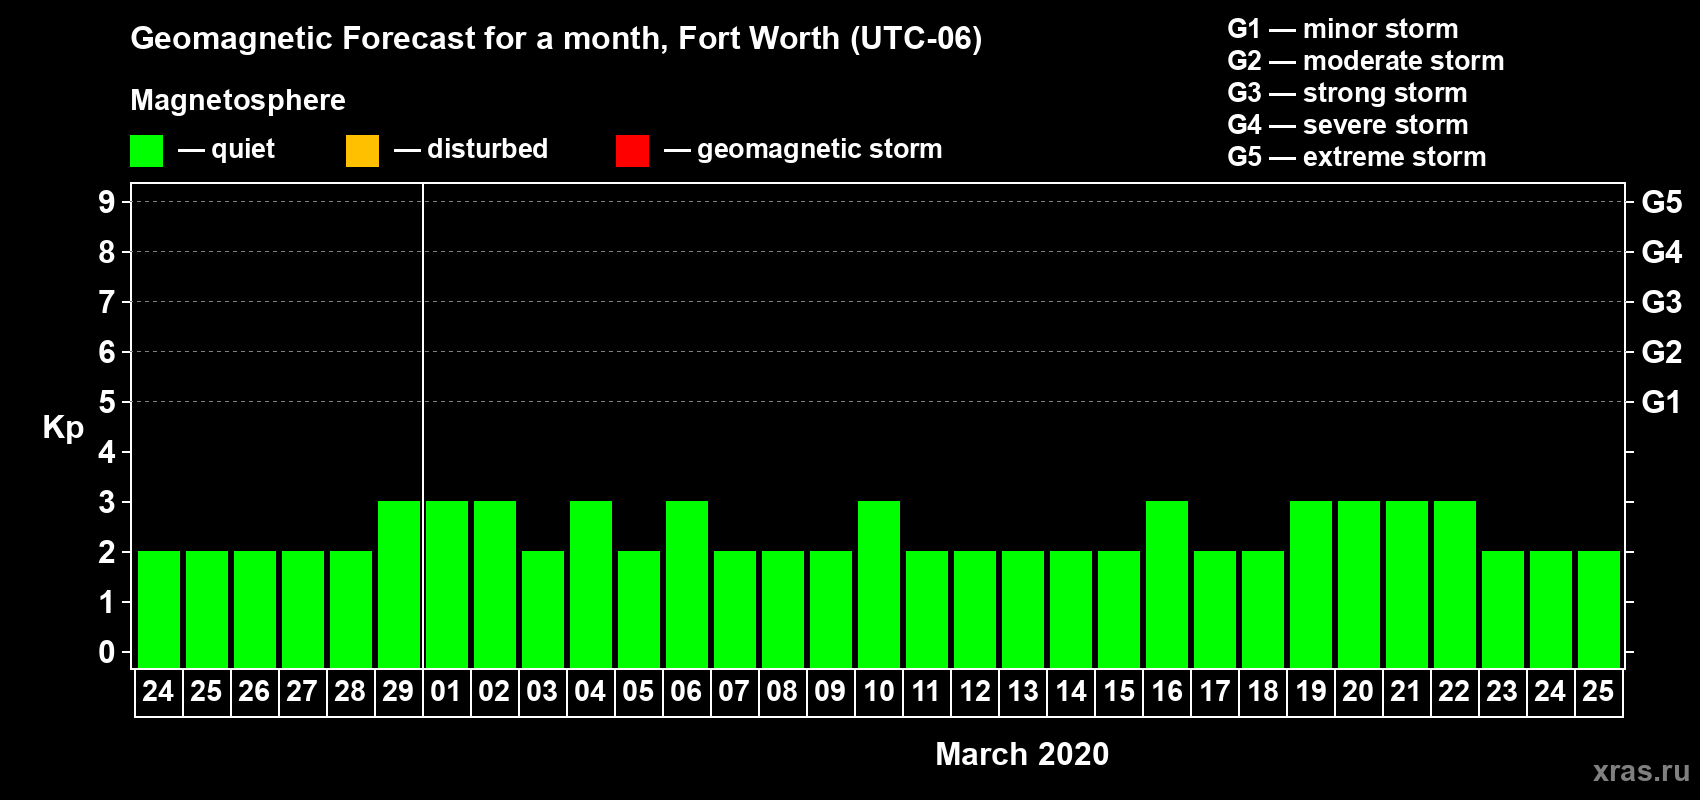This screenshot has height=800, width=1700.
Task: Click the red geomagnetic storm legend swatch
Action: tap(632, 151)
